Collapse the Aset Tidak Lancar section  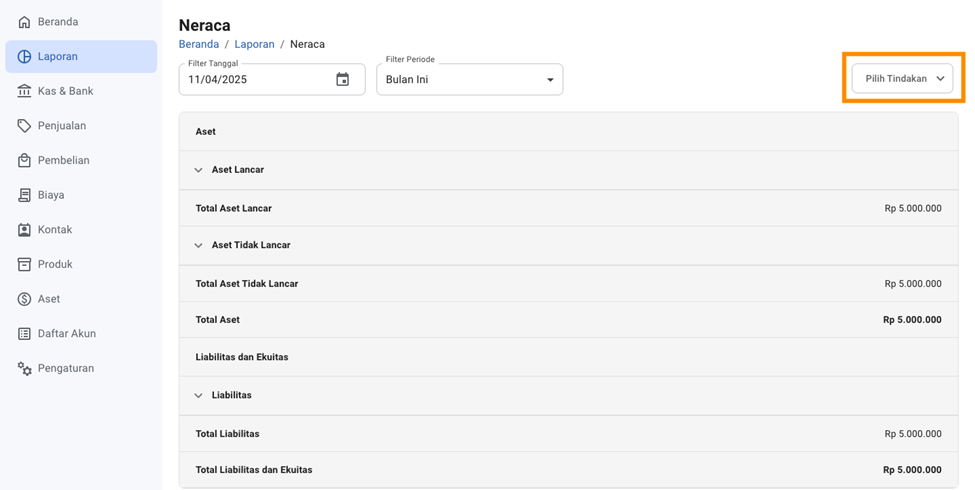pyautogui.click(x=198, y=245)
